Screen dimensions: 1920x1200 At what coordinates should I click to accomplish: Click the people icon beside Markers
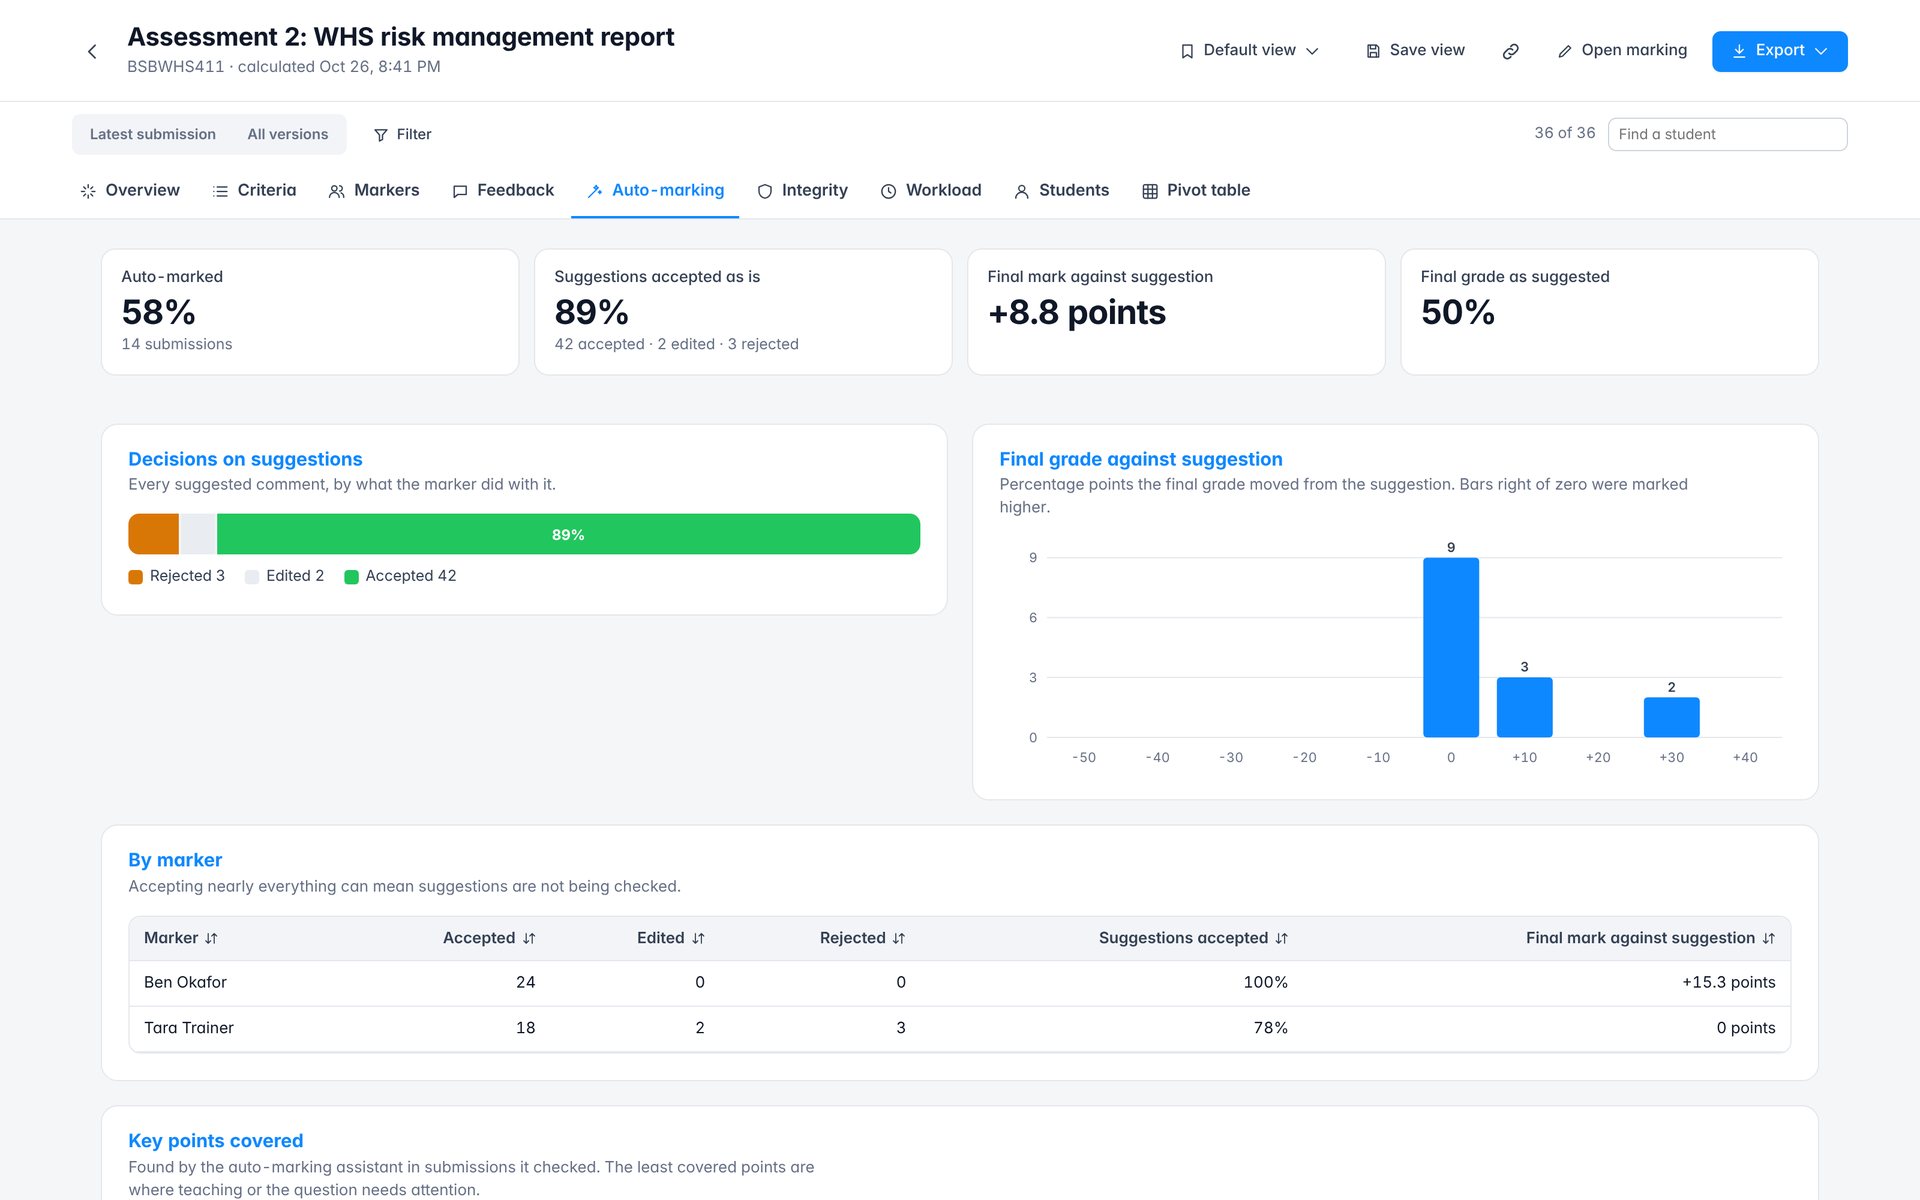[337, 191]
